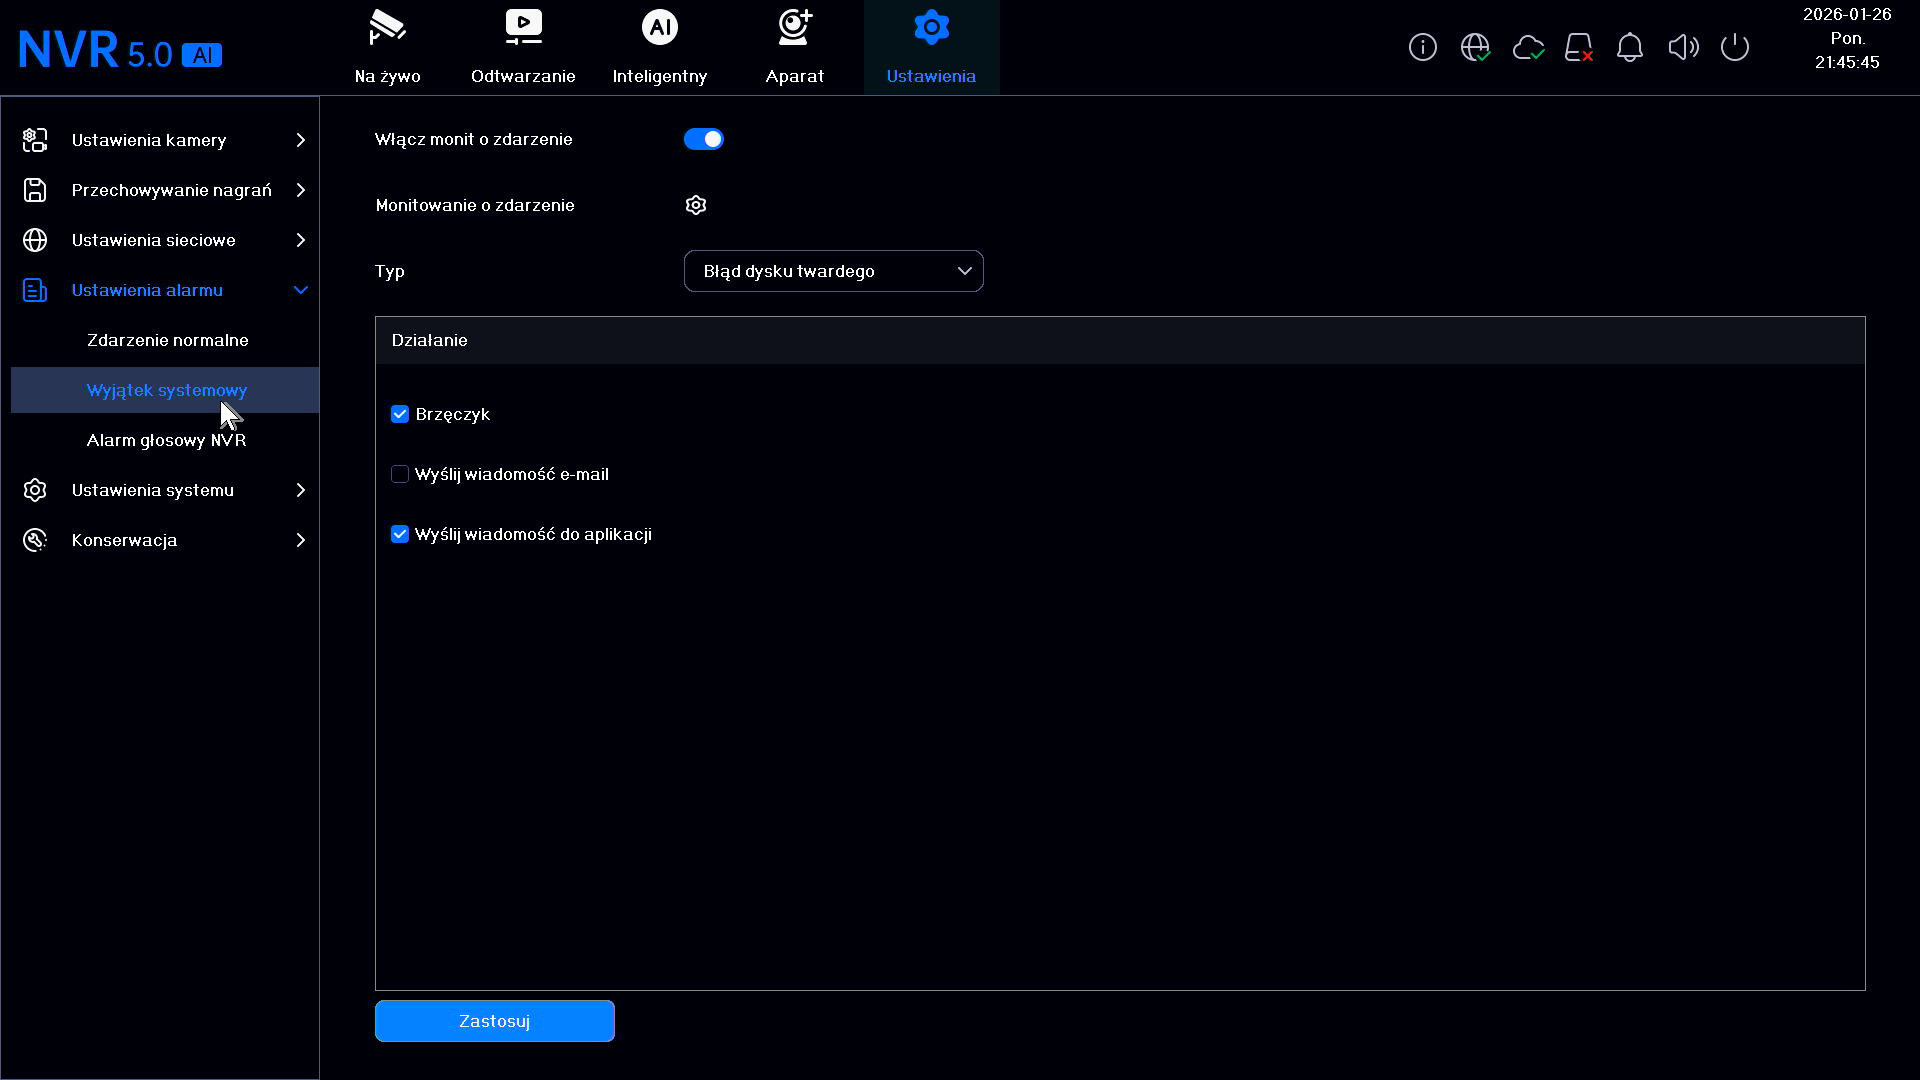This screenshot has width=1920, height=1080.
Task: Open the cloud connection status icon
Action: coord(1528,47)
